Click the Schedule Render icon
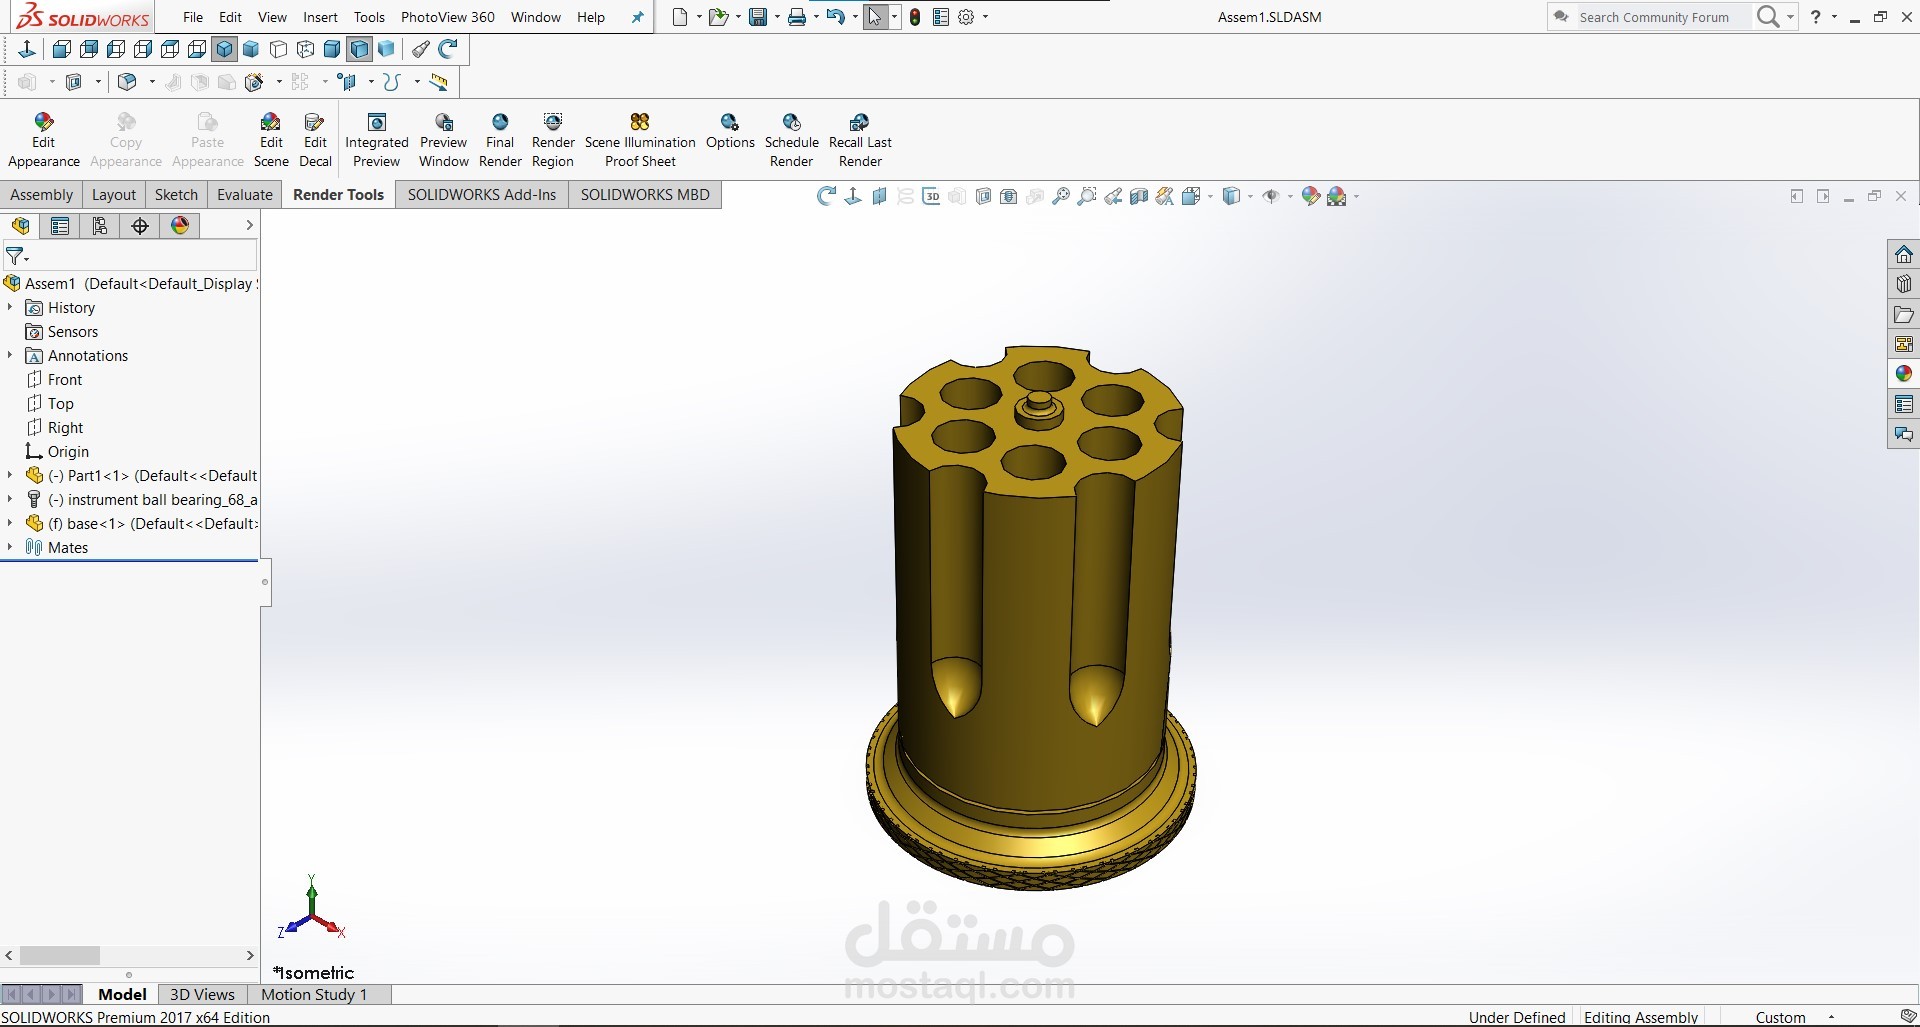 point(791,139)
